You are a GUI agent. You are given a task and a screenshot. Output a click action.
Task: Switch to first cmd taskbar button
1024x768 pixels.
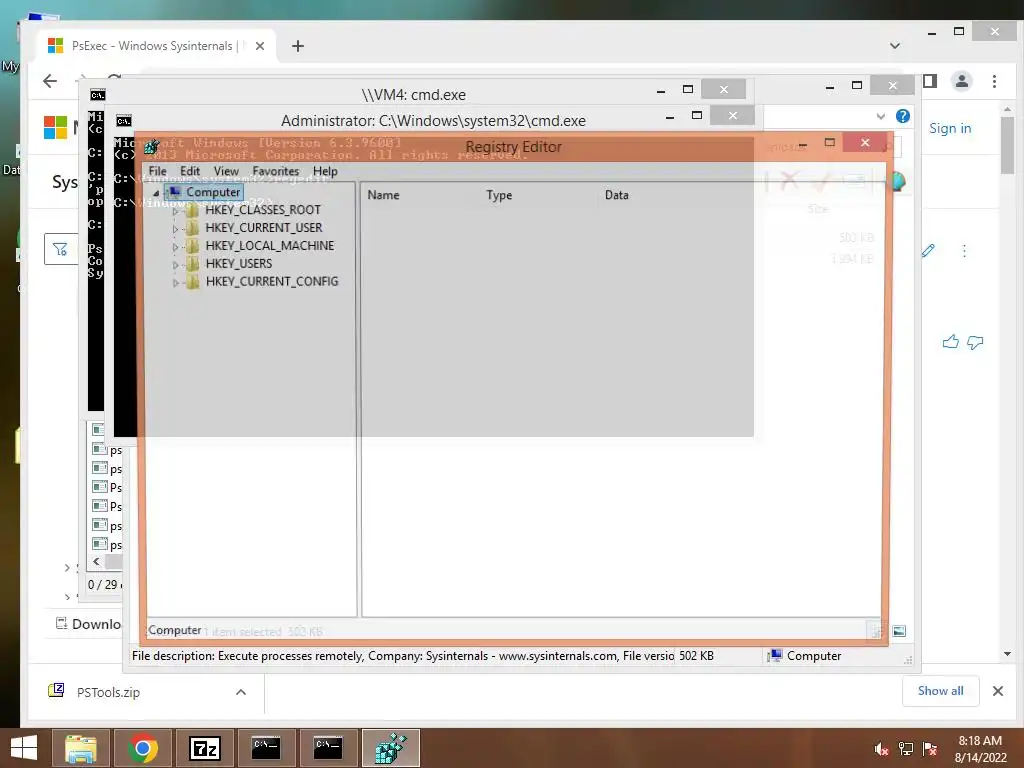tap(266, 748)
